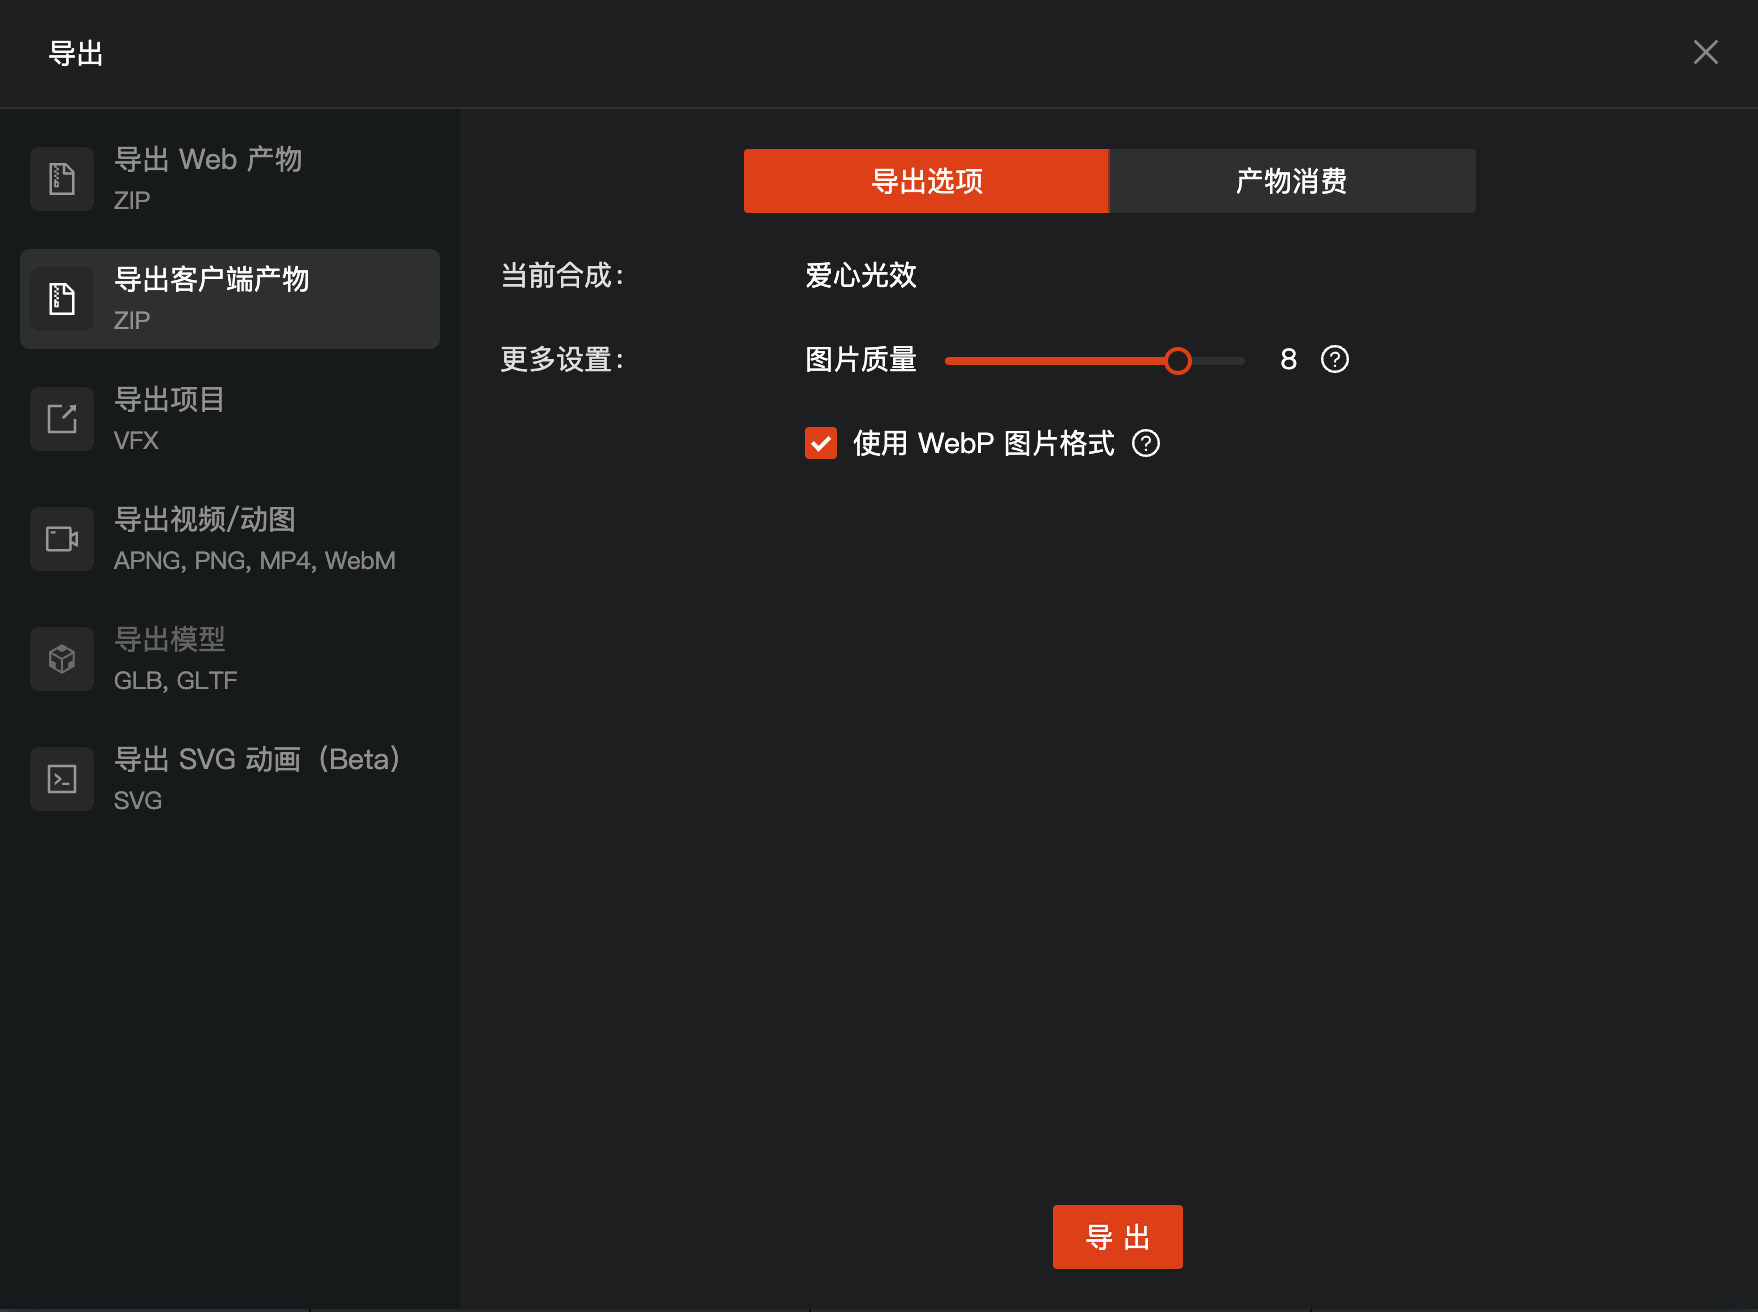Click the composition name 爱心光效

(x=861, y=275)
